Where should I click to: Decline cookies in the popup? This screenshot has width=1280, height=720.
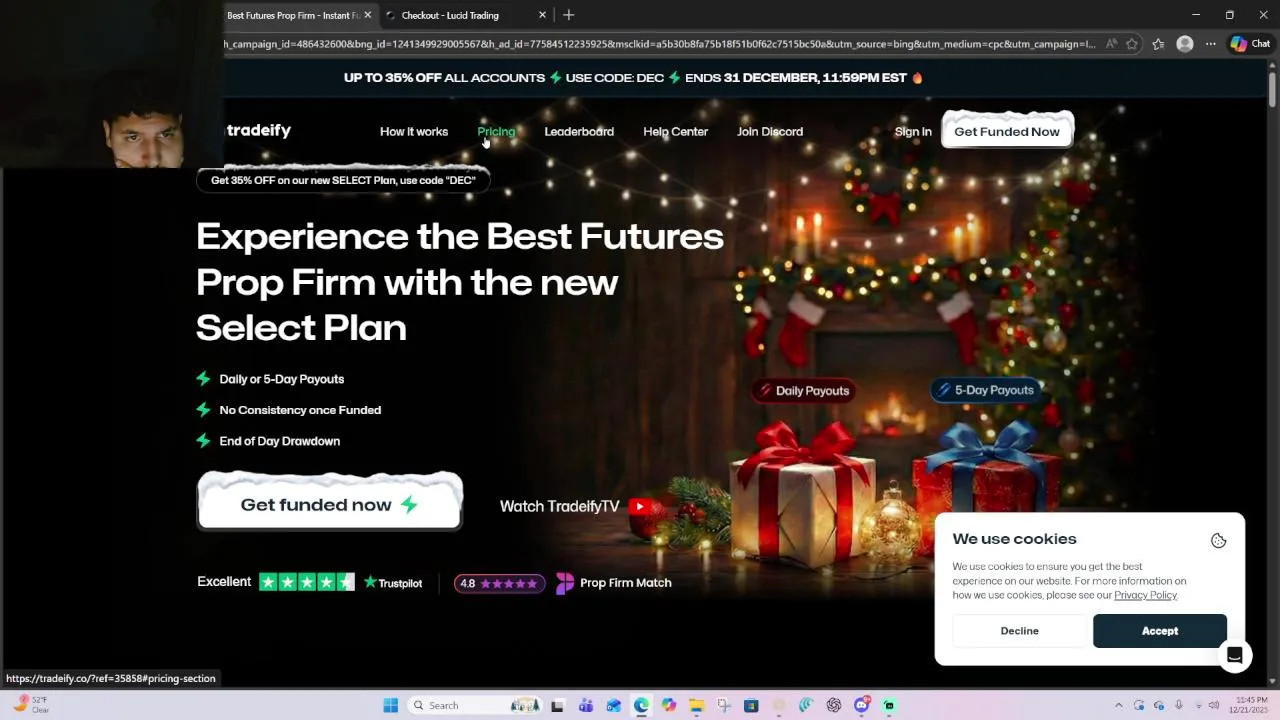pos(1019,631)
